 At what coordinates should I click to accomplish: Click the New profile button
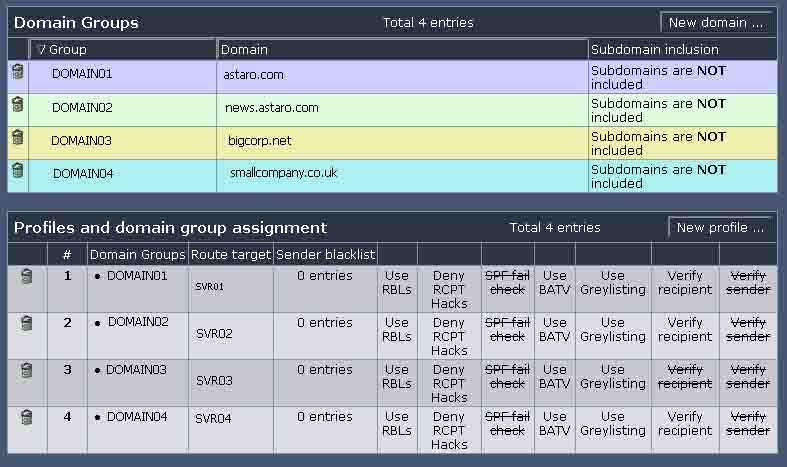coord(719,228)
